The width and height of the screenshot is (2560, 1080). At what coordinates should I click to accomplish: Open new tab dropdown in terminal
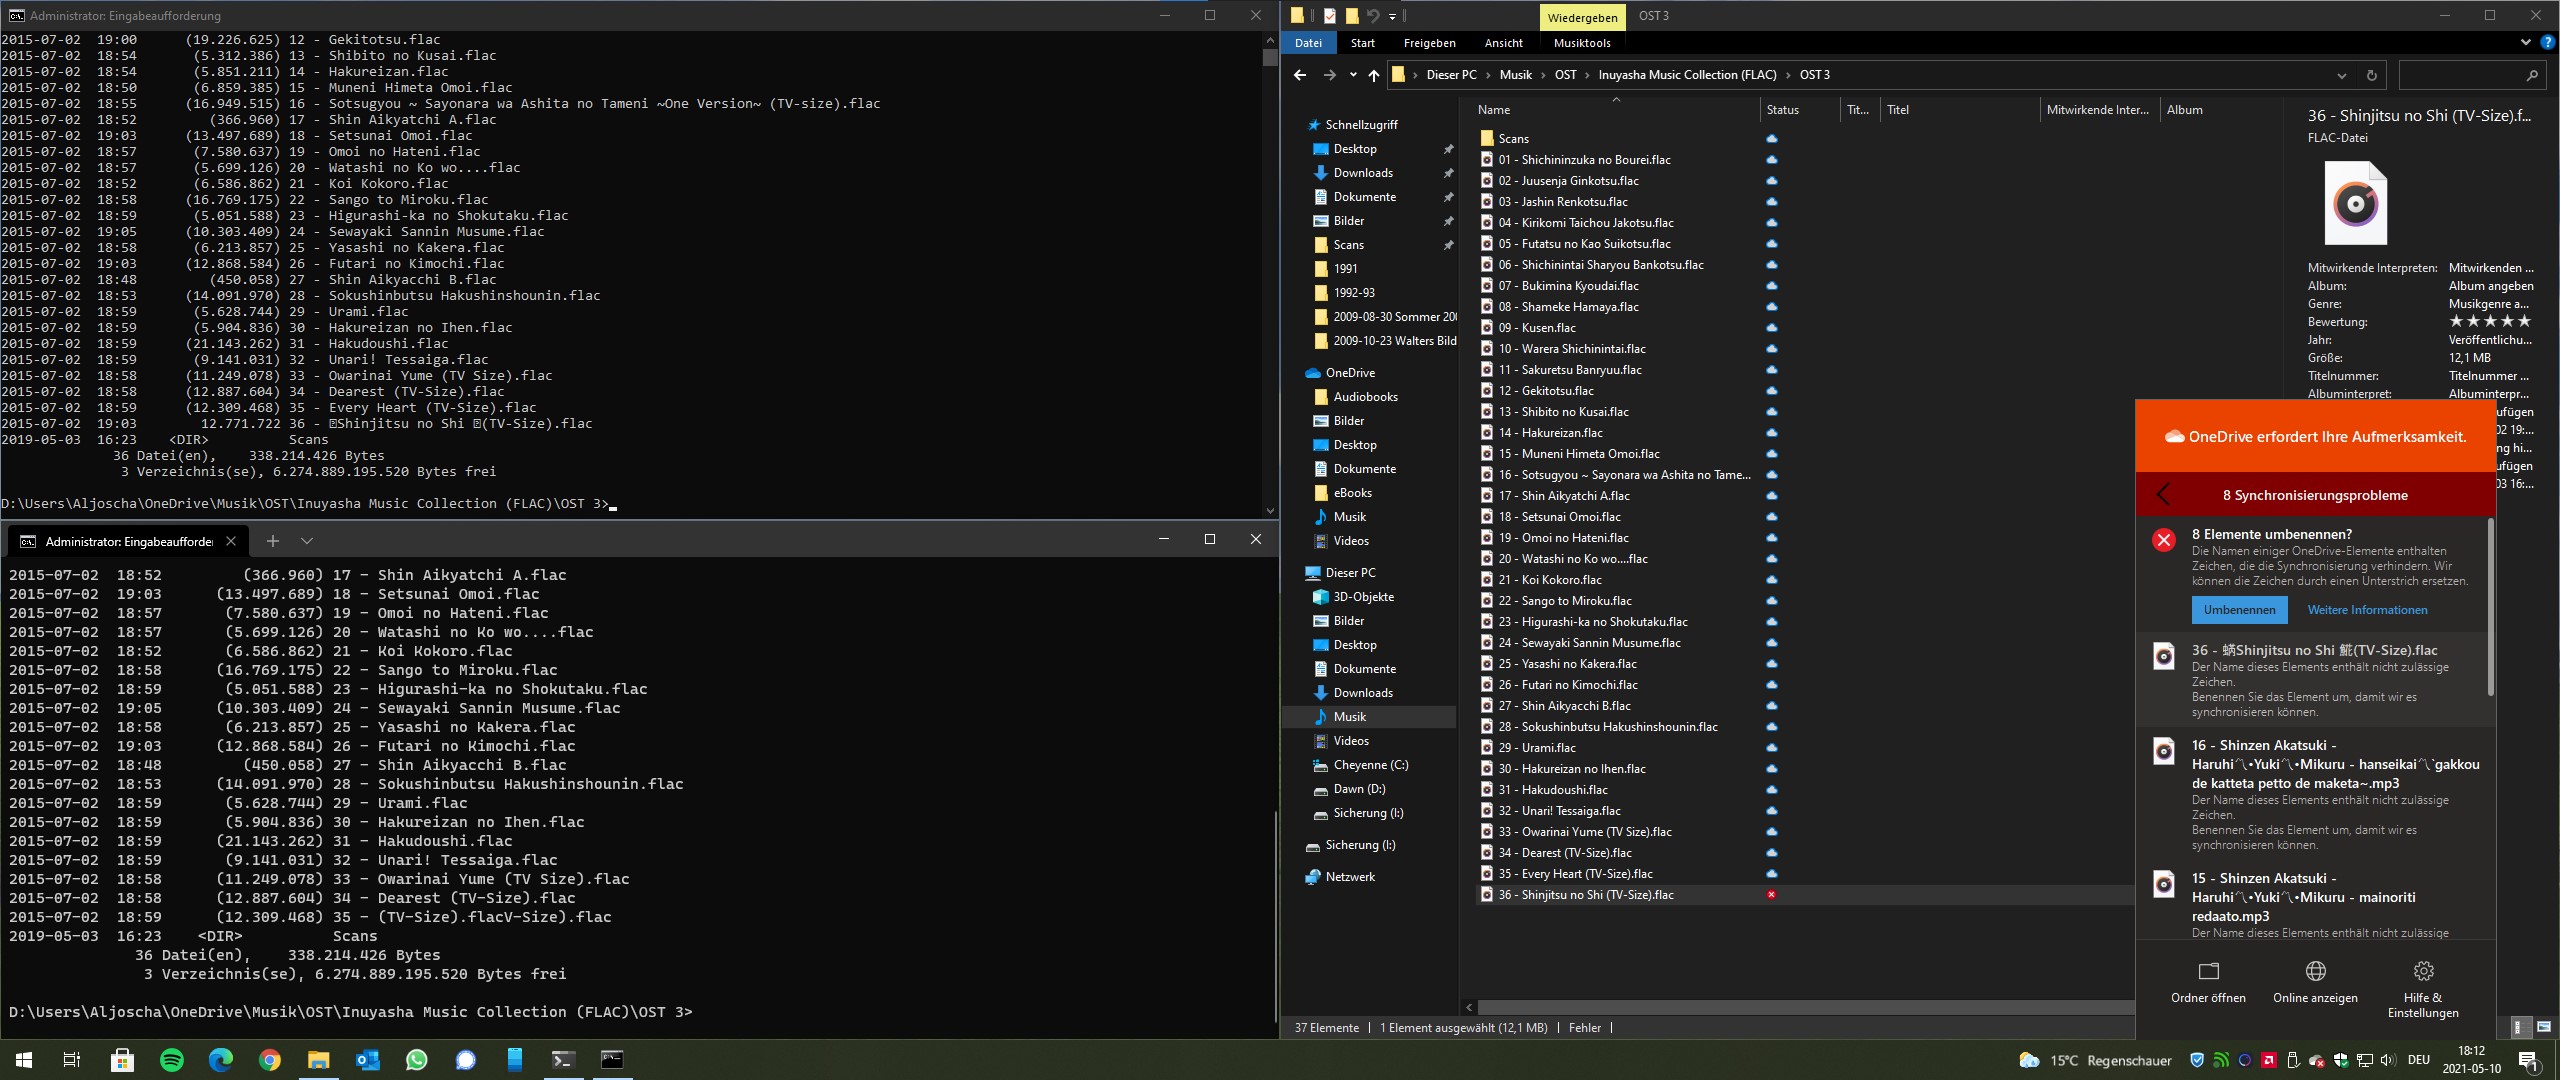pos(307,541)
